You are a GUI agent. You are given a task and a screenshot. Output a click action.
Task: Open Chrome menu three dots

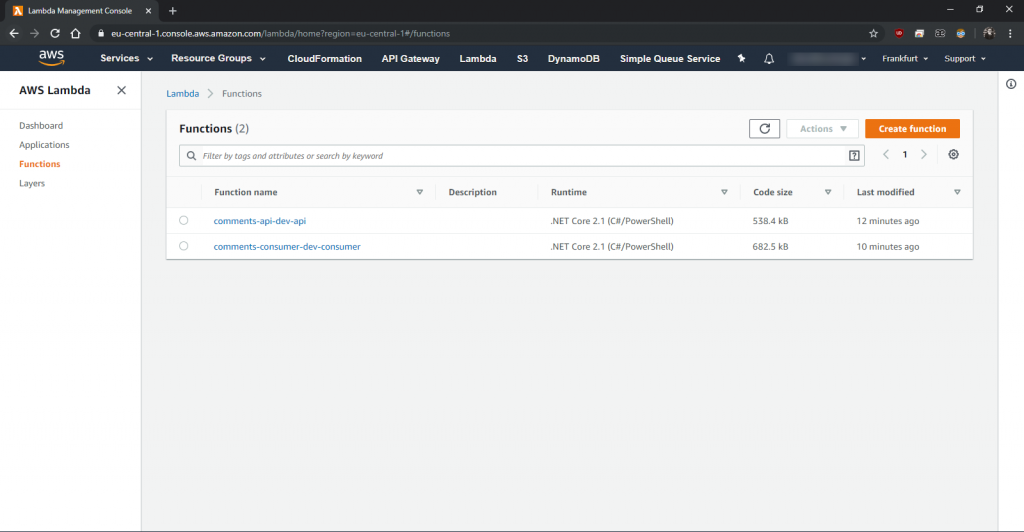[x=1010, y=33]
